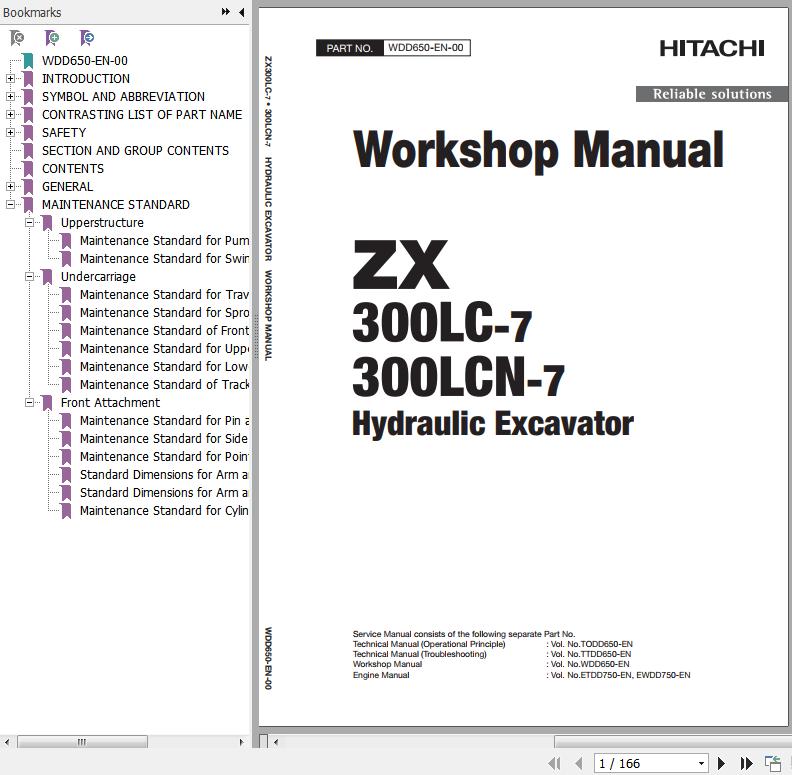Collapse the MAINTENANCE STANDARD bookmark
Viewport: 792px width, 775px height.
pos(10,205)
